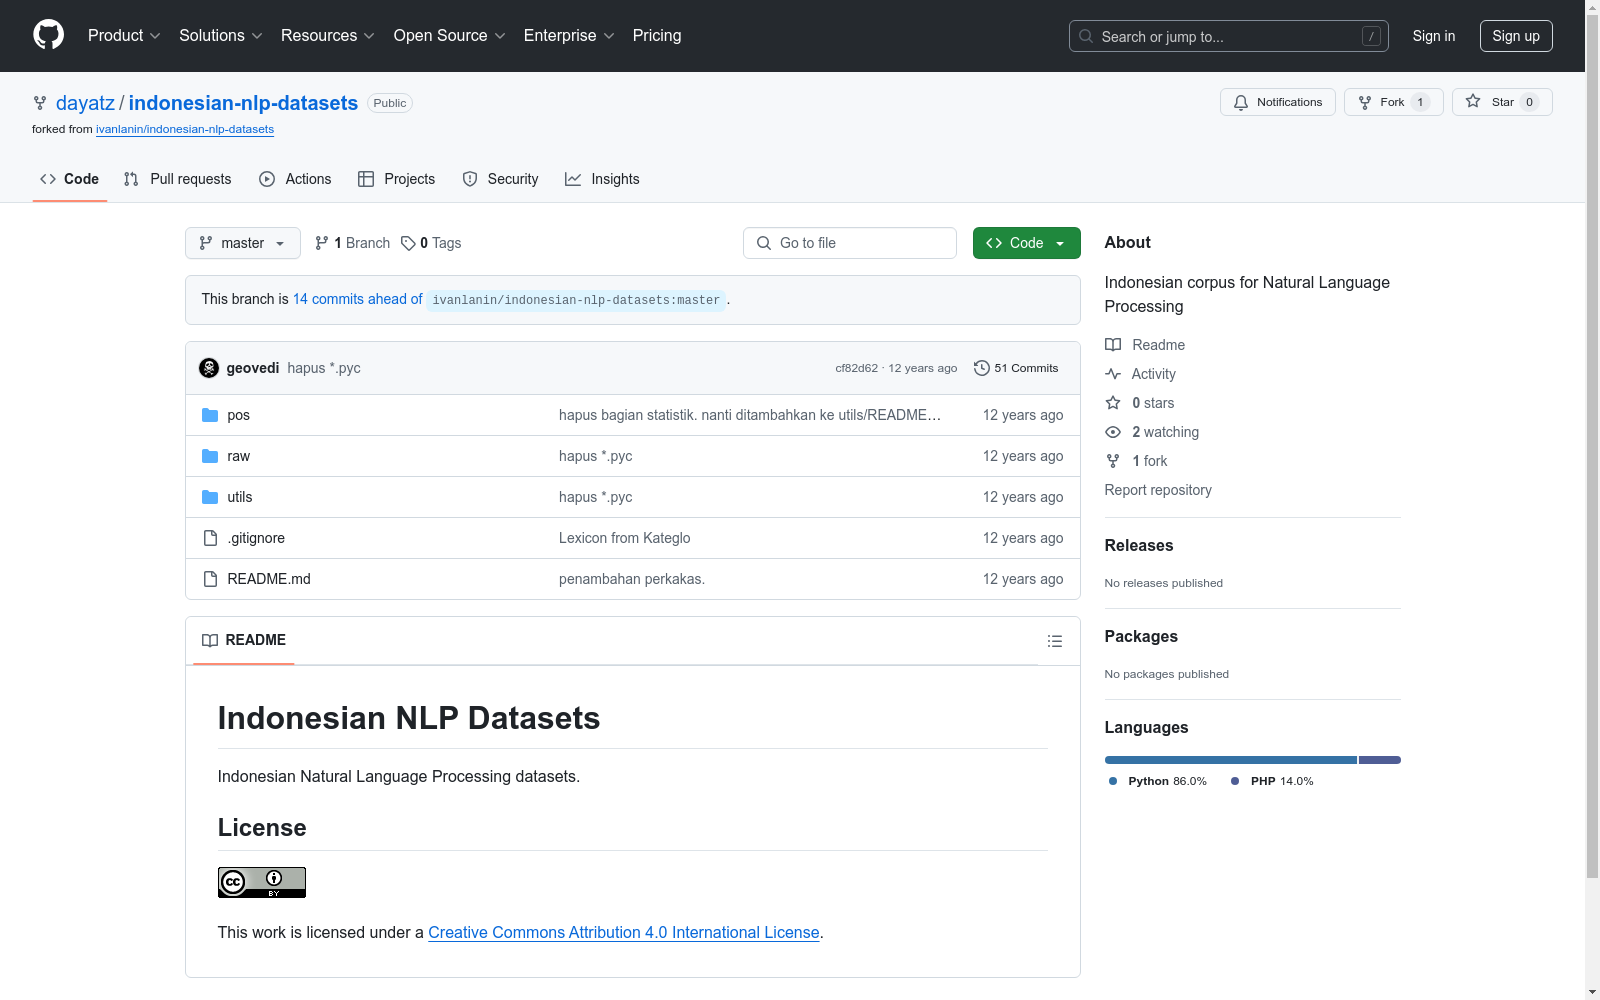1600x1000 pixels.
Task: Open the Security tab
Action: (501, 179)
